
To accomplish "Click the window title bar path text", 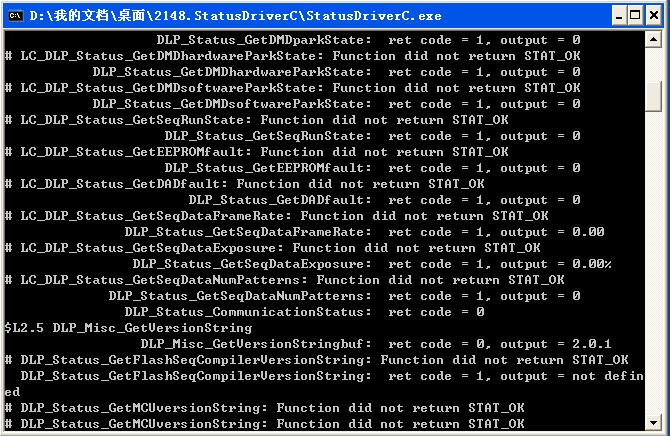I will pyautogui.click(x=235, y=16).
